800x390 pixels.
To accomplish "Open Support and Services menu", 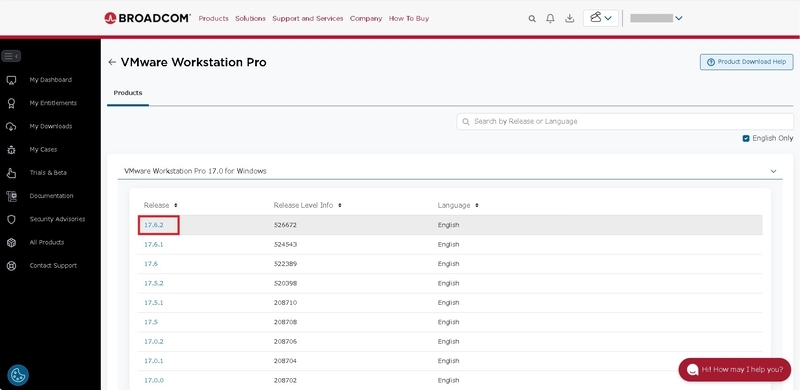I will tap(308, 18).
